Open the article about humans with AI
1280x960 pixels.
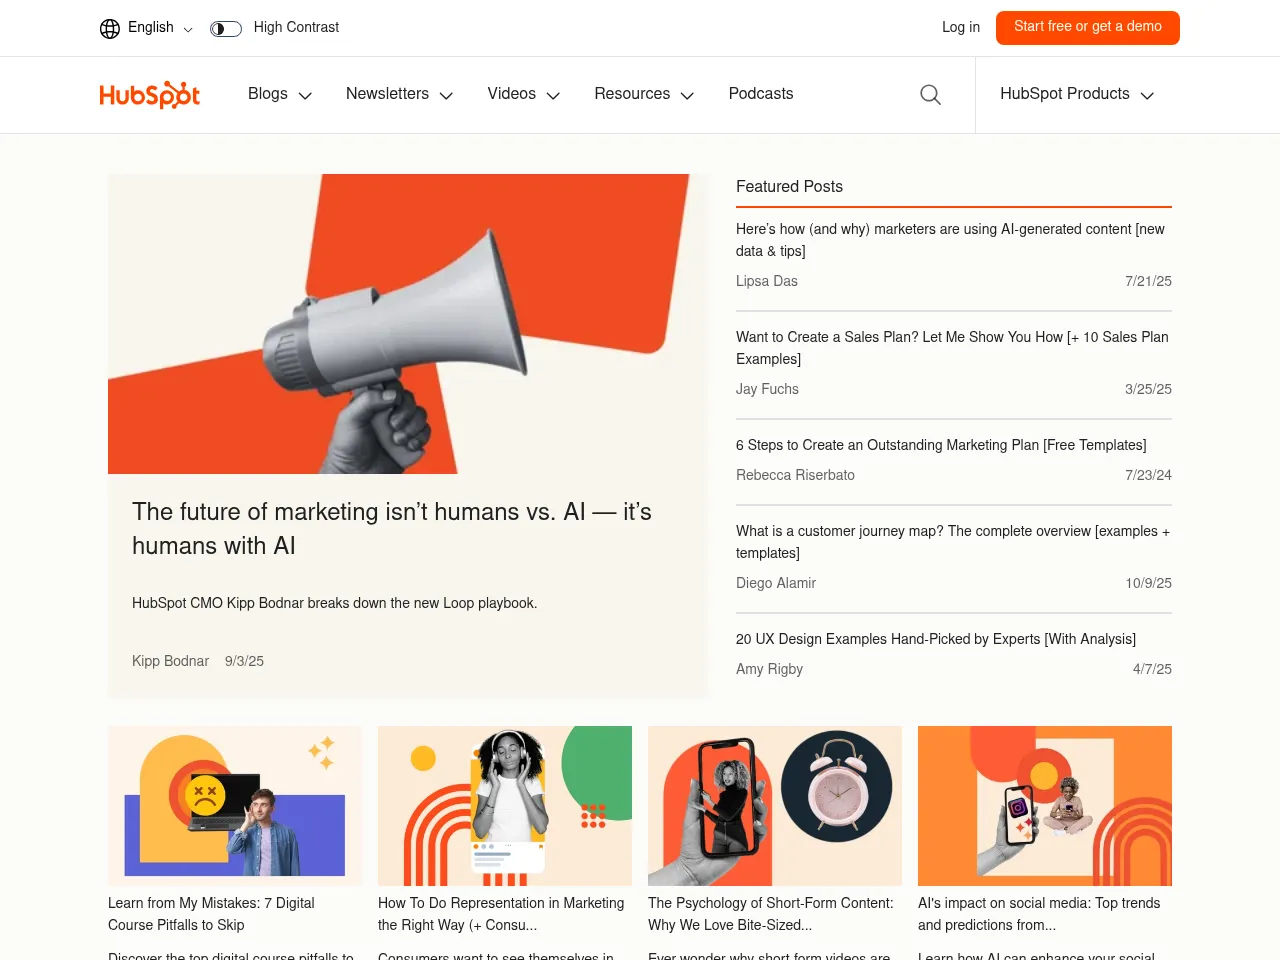pyautogui.click(x=391, y=529)
